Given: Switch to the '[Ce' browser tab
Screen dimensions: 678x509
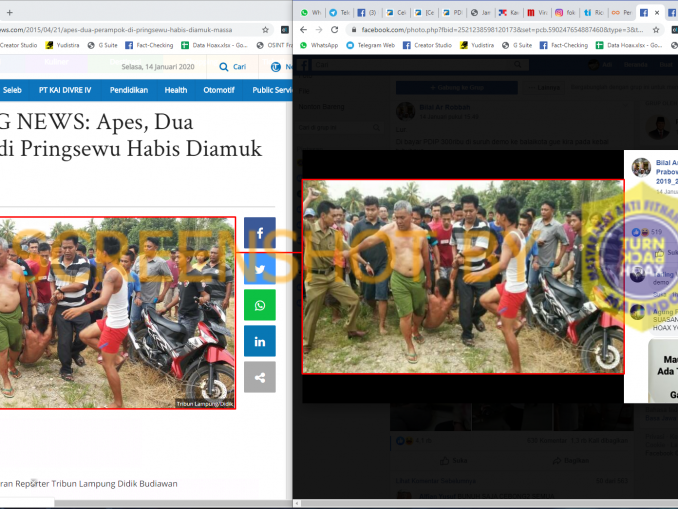Looking at the screenshot, I should click(424, 13).
